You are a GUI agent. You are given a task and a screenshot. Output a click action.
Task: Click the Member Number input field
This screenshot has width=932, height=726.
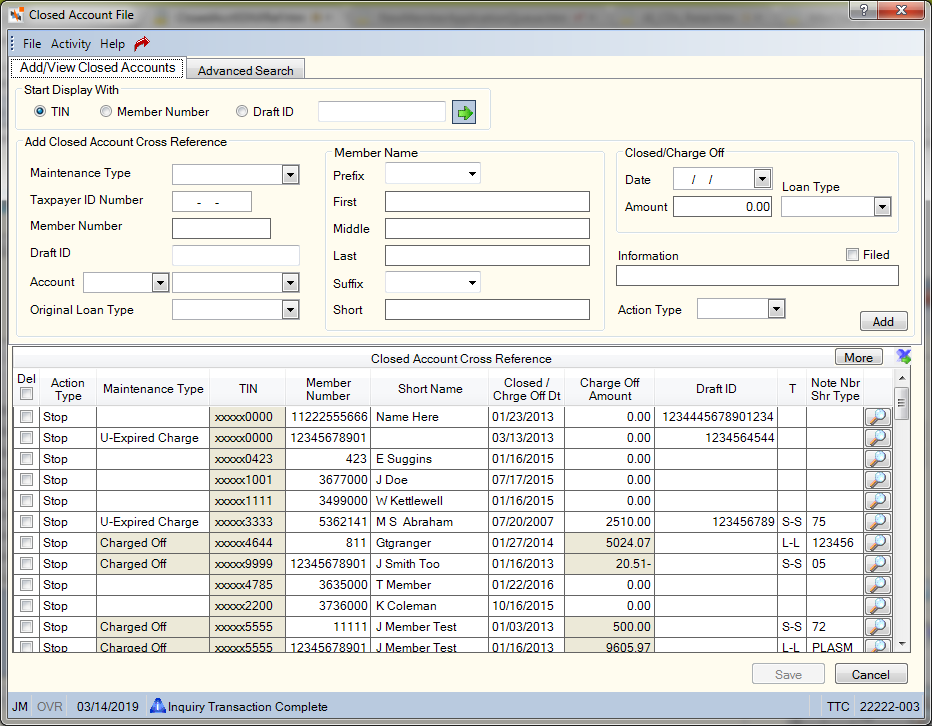(x=221, y=228)
